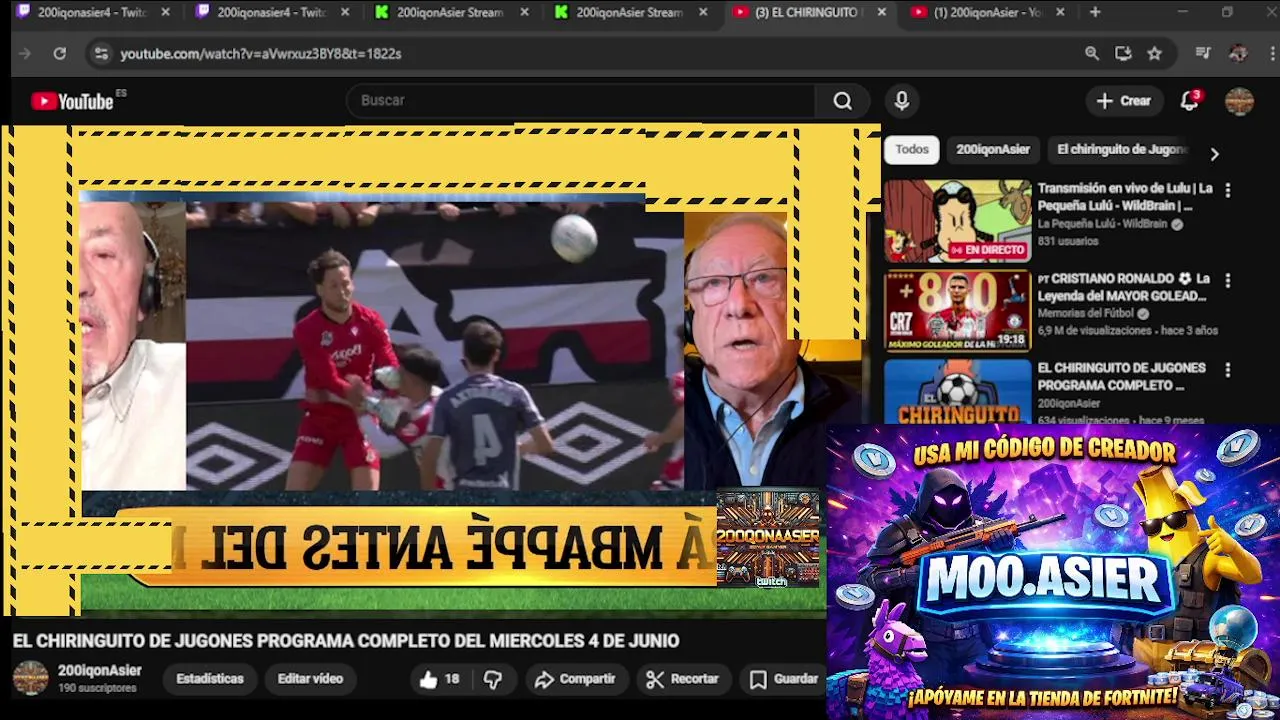The width and height of the screenshot is (1280, 720).
Task: Start voice search with the microphone icon
Action: point(902,101)
